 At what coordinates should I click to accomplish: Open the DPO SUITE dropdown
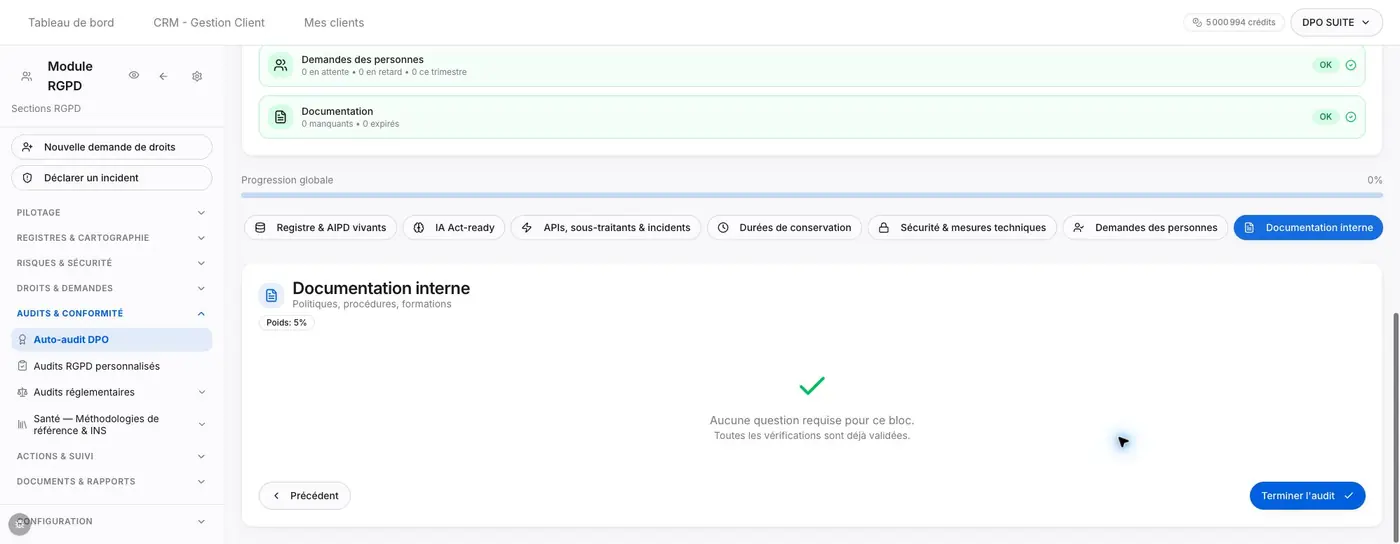(x=1336, y=22)
